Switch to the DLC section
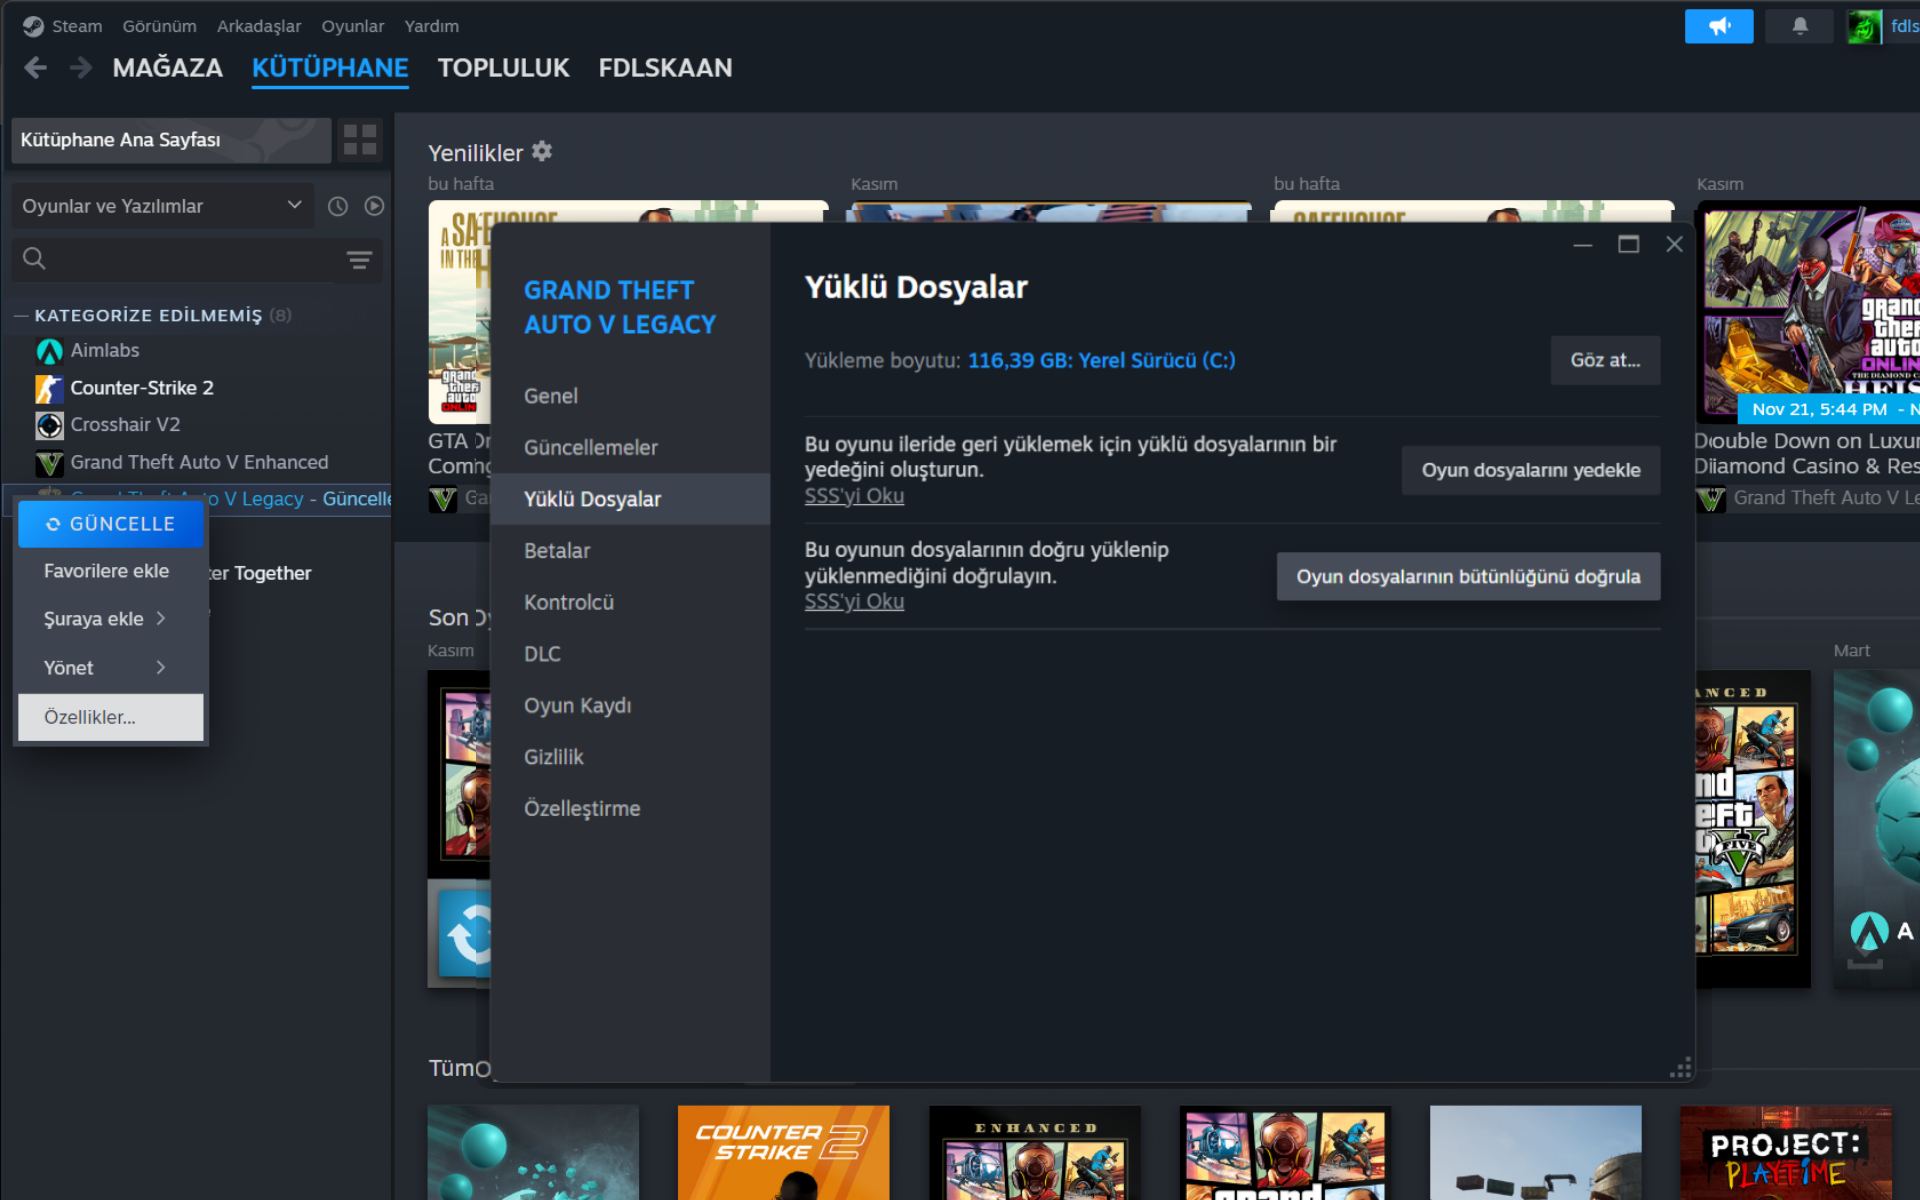Image resolution: width=1920 pixels, height=1200 pixels. (x=542, y=654)
